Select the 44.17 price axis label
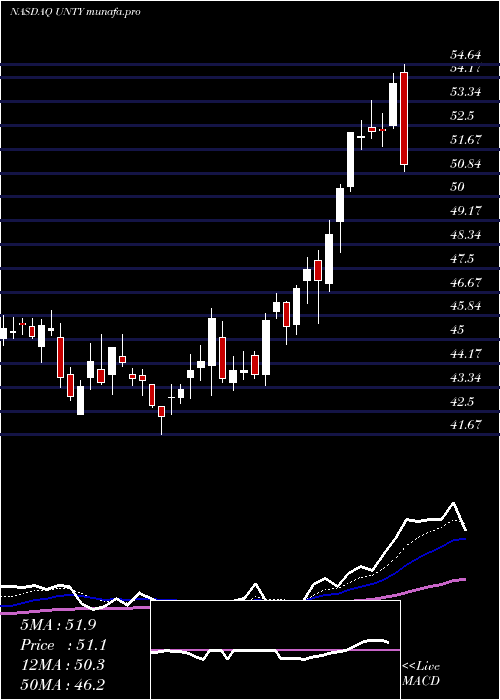Viewport: 500px width, 700px height. pos(466,354)
